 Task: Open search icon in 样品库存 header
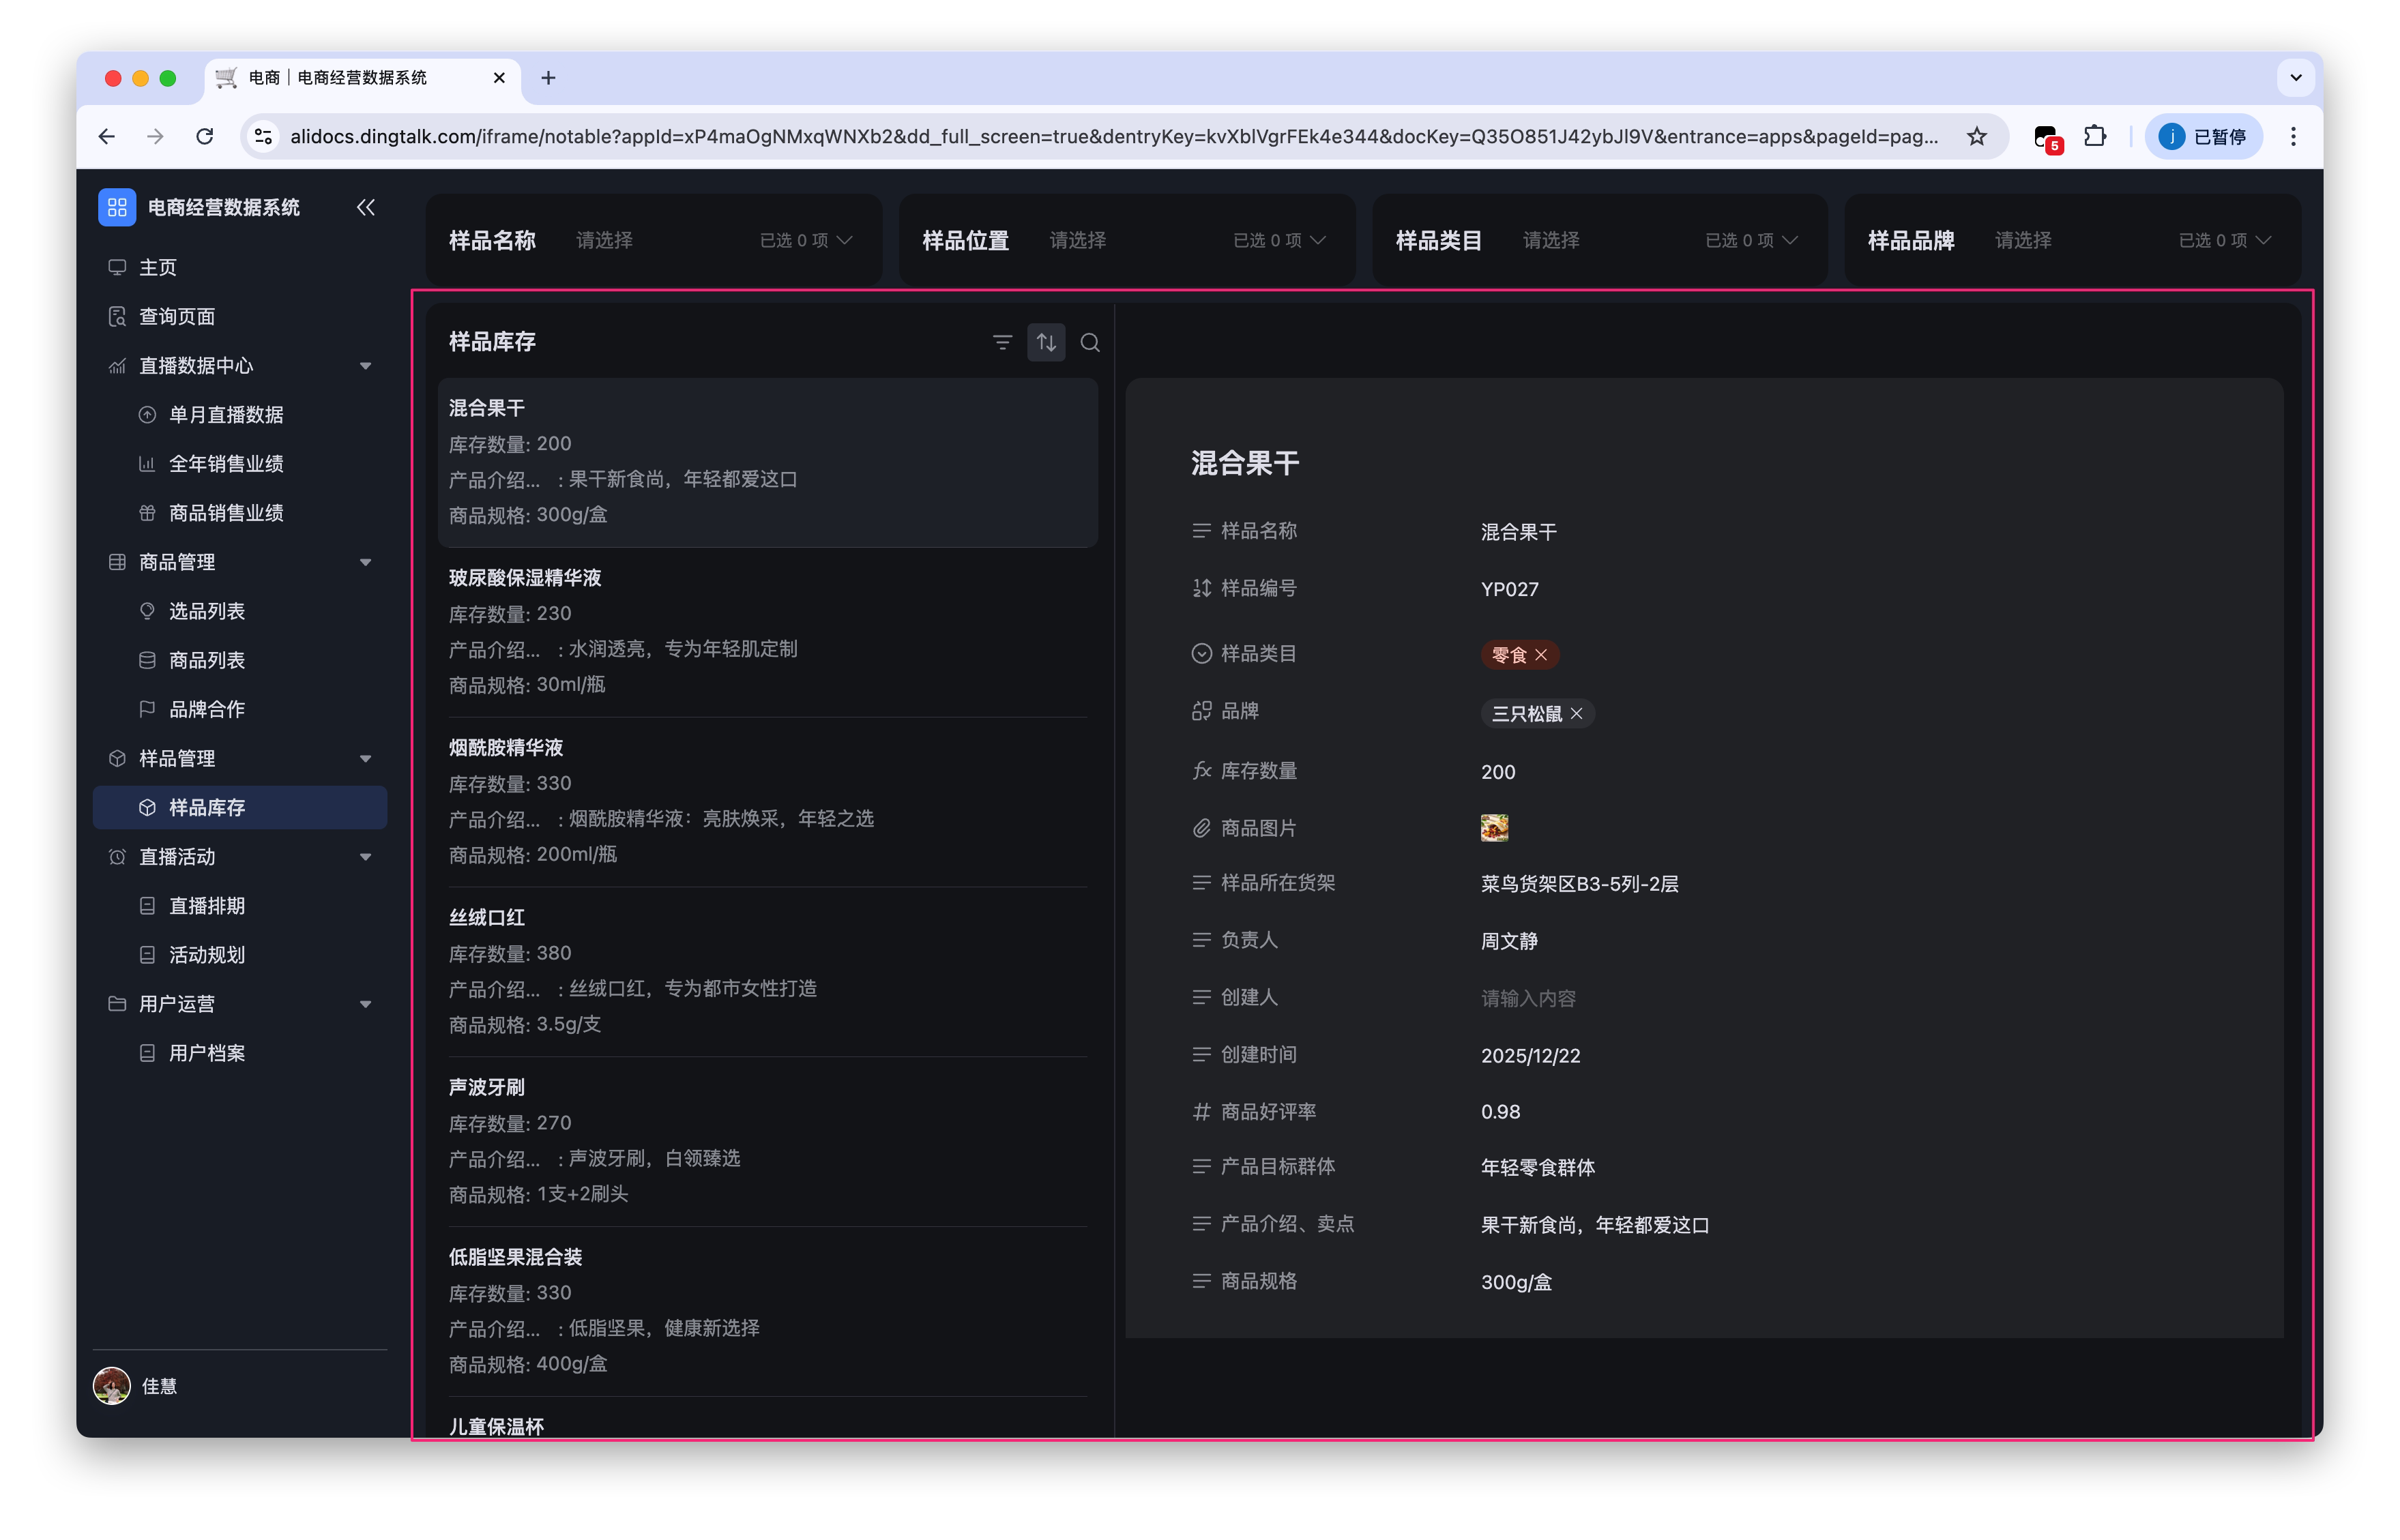(1090, 343)
